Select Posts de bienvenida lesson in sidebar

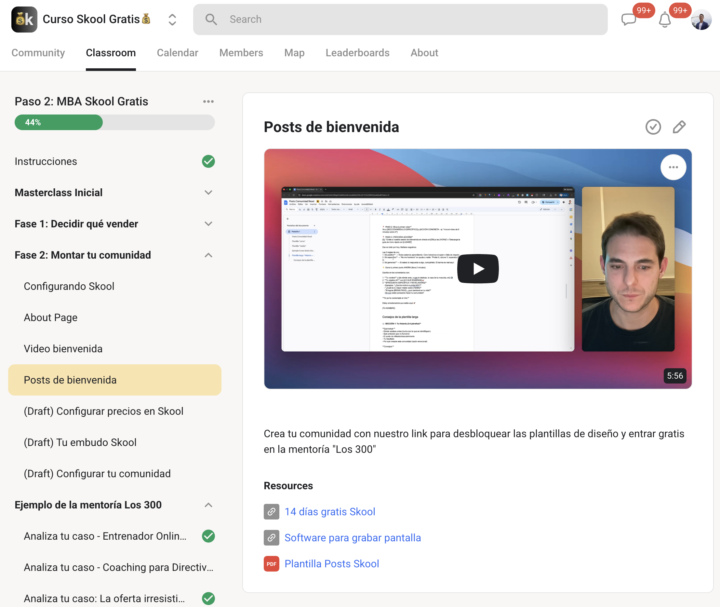(x=115, y=380)
